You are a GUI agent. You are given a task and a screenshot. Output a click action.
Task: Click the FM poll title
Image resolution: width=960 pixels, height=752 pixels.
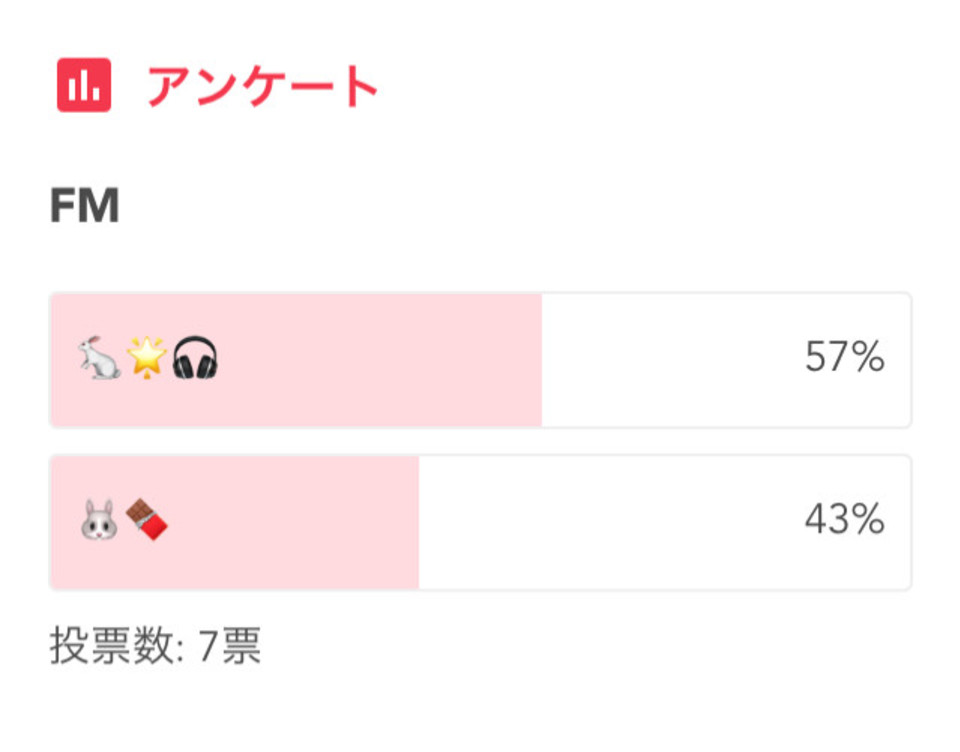[x=84, y=206]
